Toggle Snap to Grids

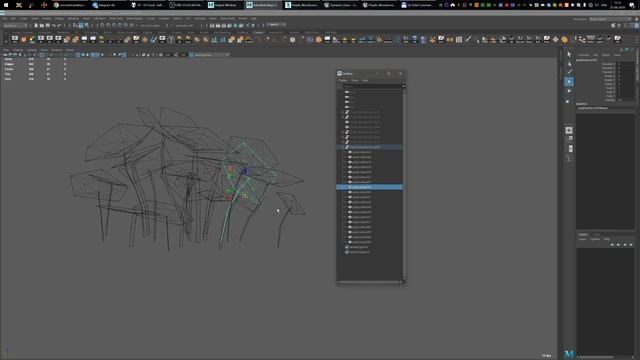tap(103, 25)
